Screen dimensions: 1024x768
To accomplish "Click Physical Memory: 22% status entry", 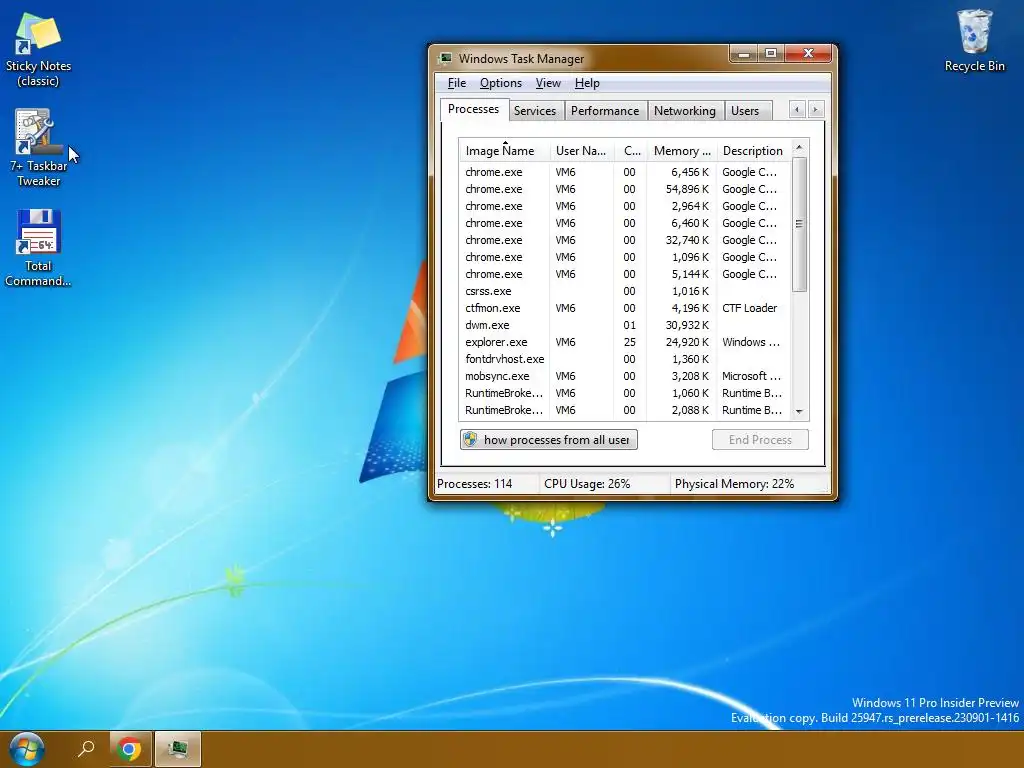I will click(x=734, y=484).
